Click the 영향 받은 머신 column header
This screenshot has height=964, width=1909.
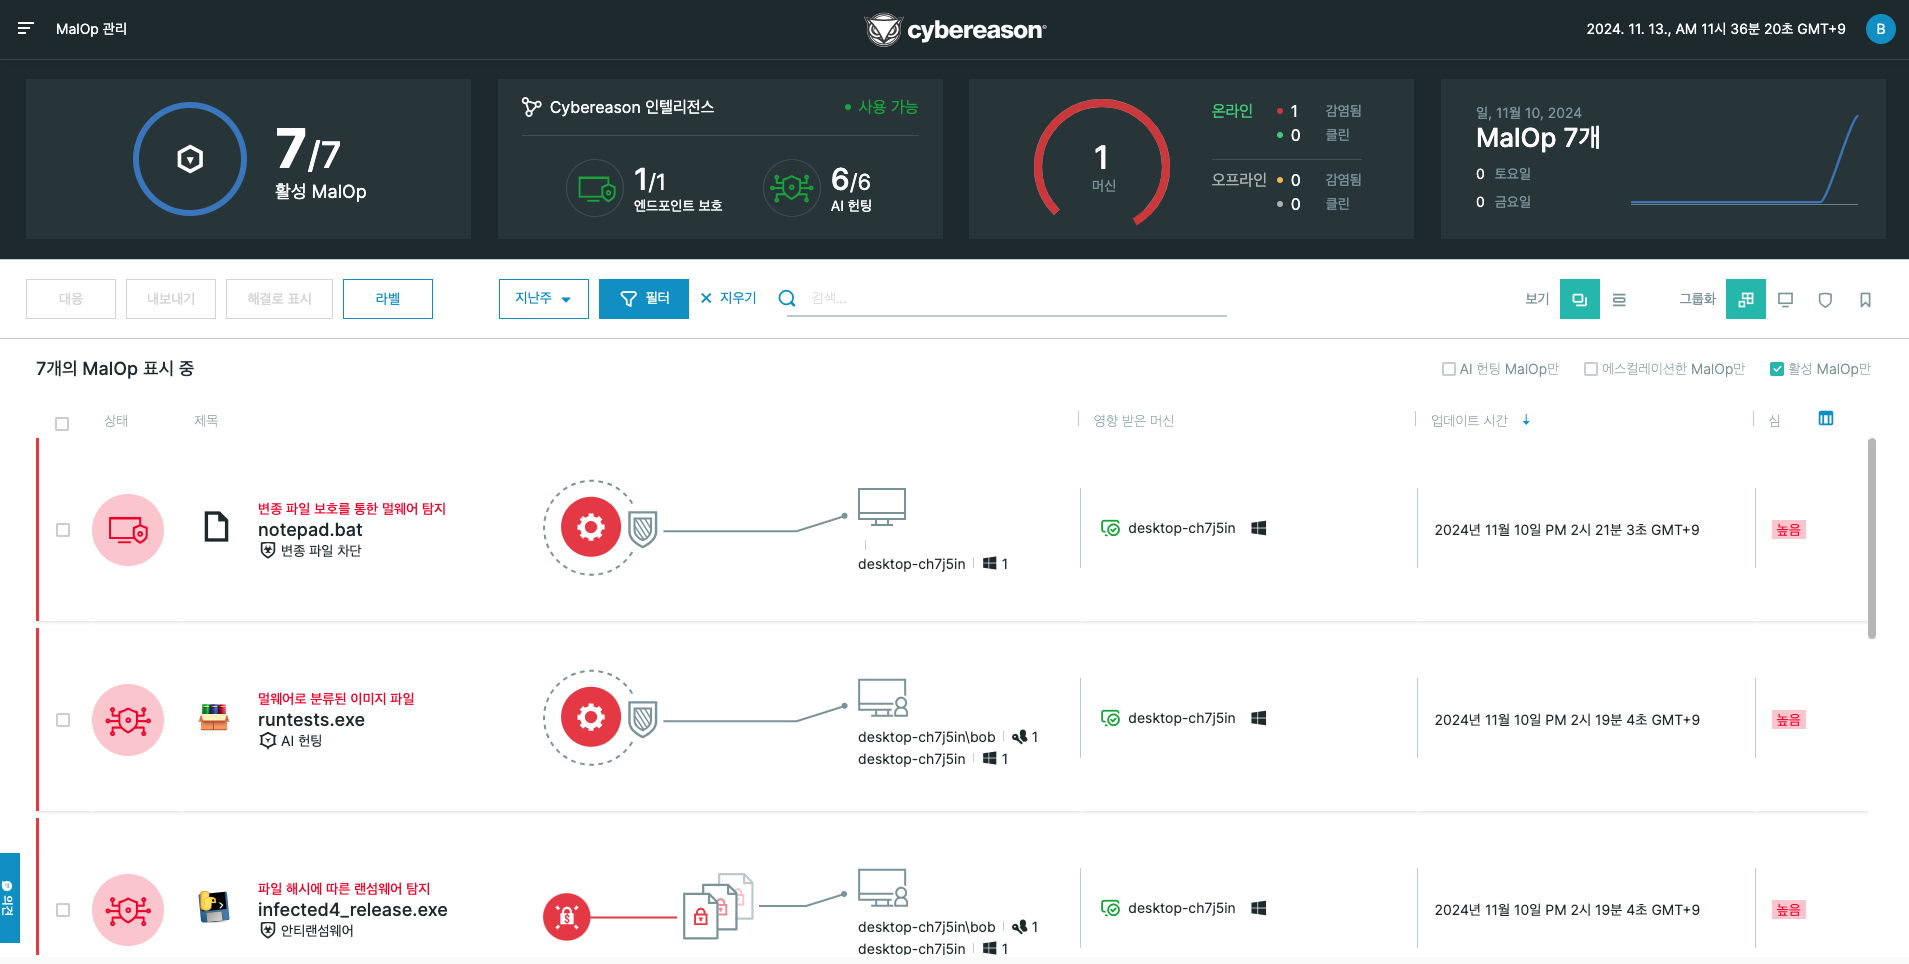(1133, 421)
